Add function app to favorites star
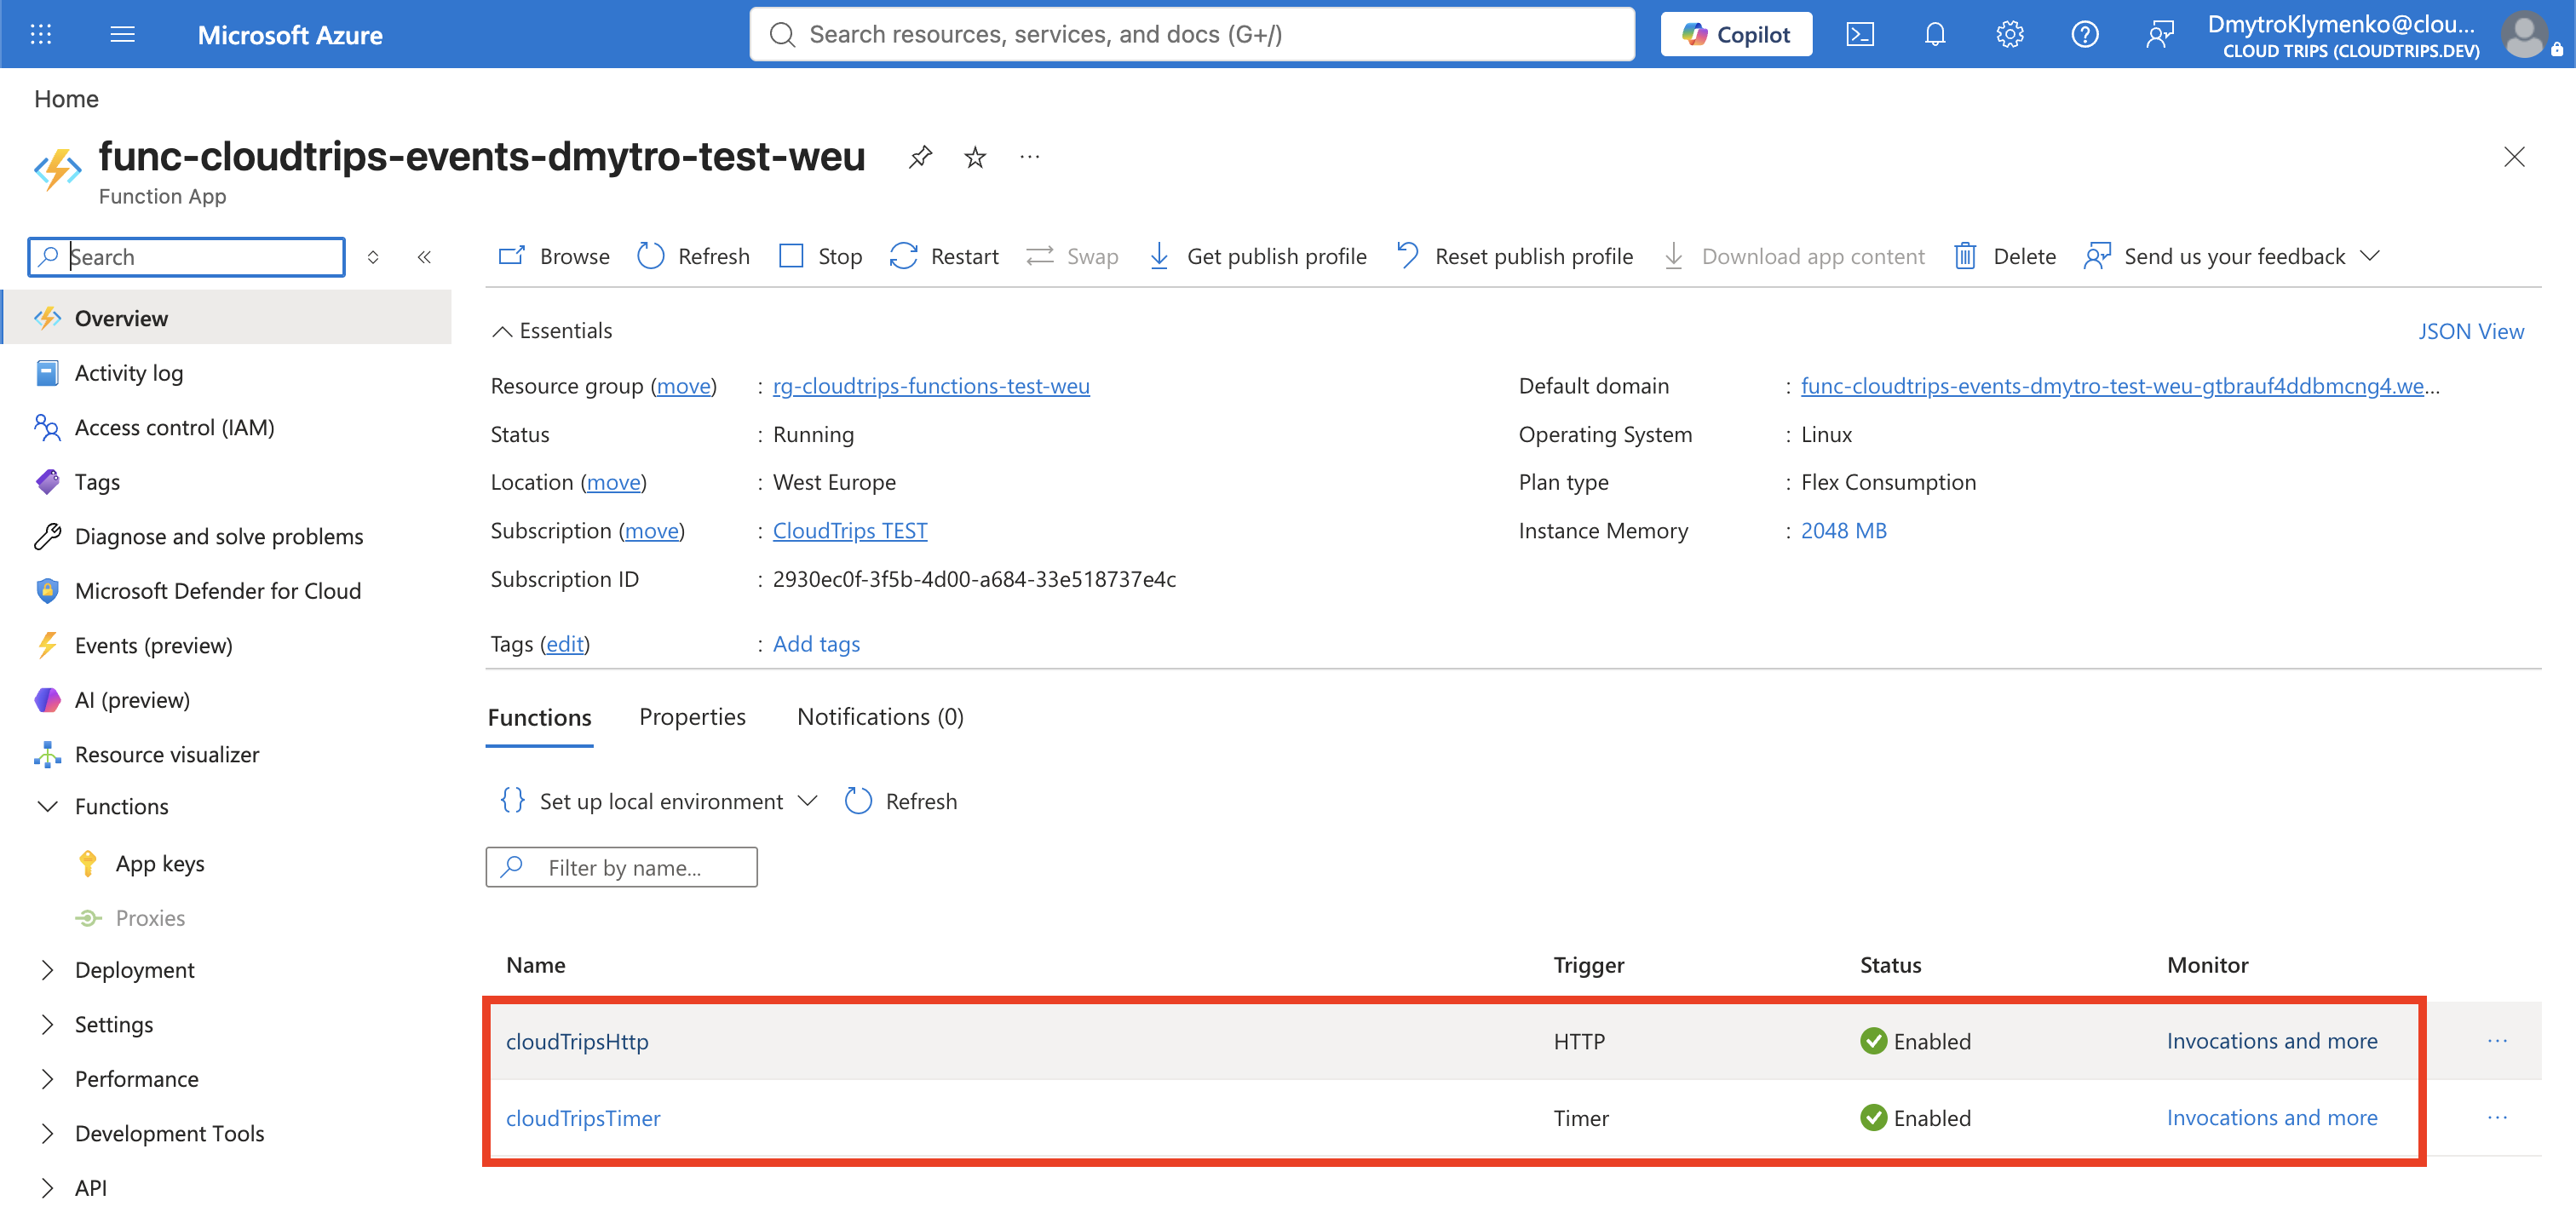This screenshot has height=1218, width=2576. point(975,157)
